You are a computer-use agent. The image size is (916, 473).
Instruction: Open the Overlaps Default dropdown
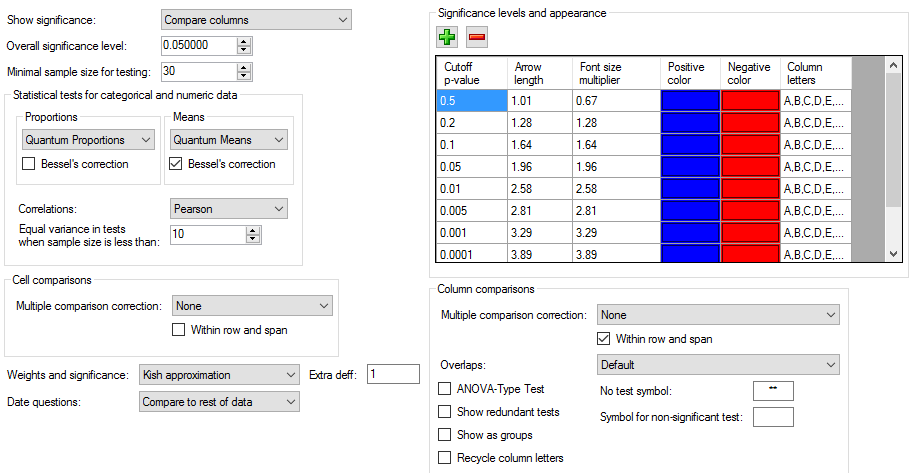point(718,365)
